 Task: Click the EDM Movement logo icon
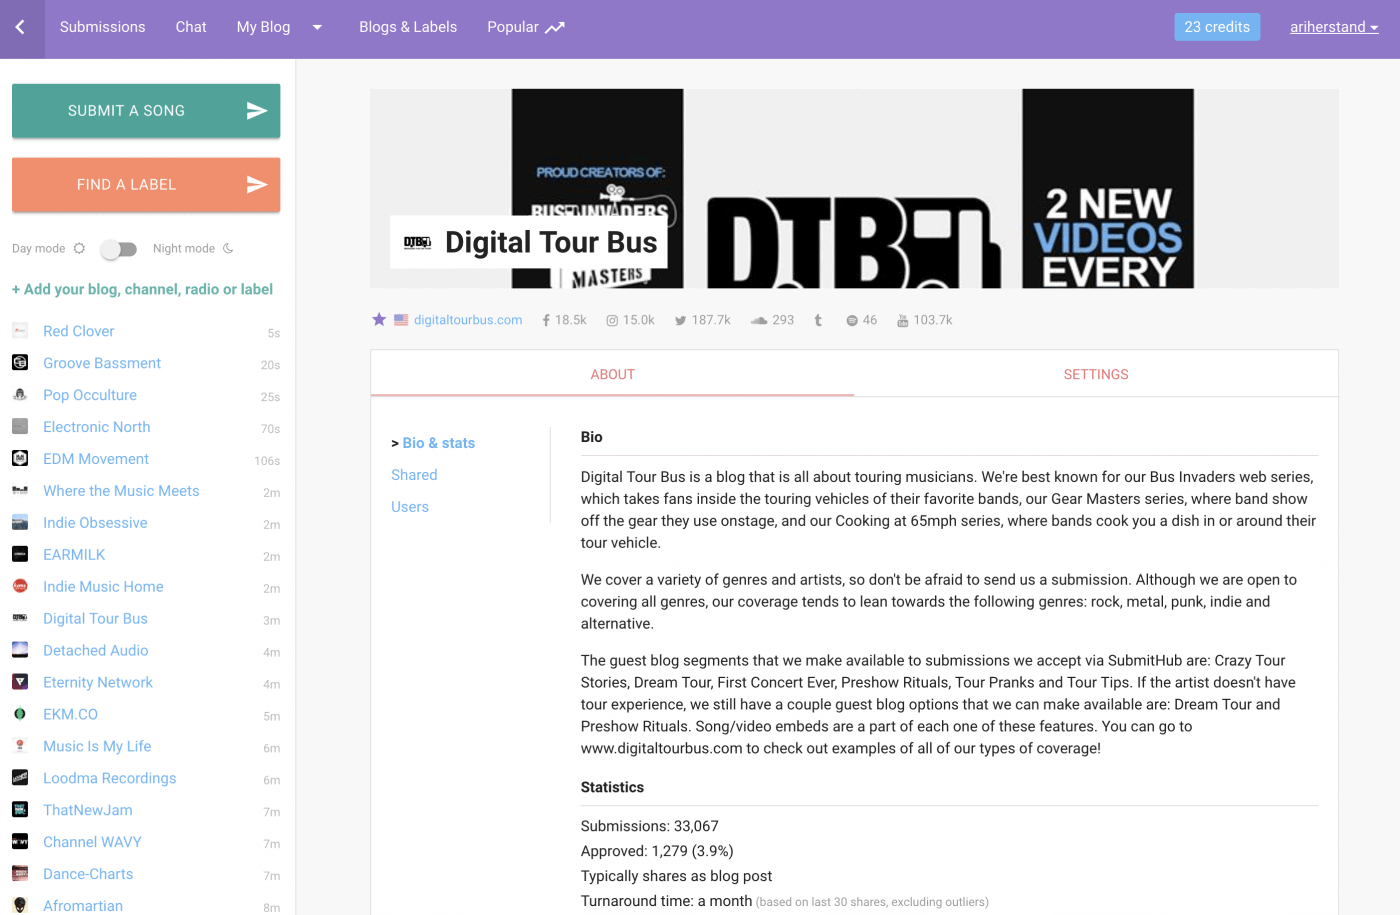pyautogui.click(x=20, y=459)
